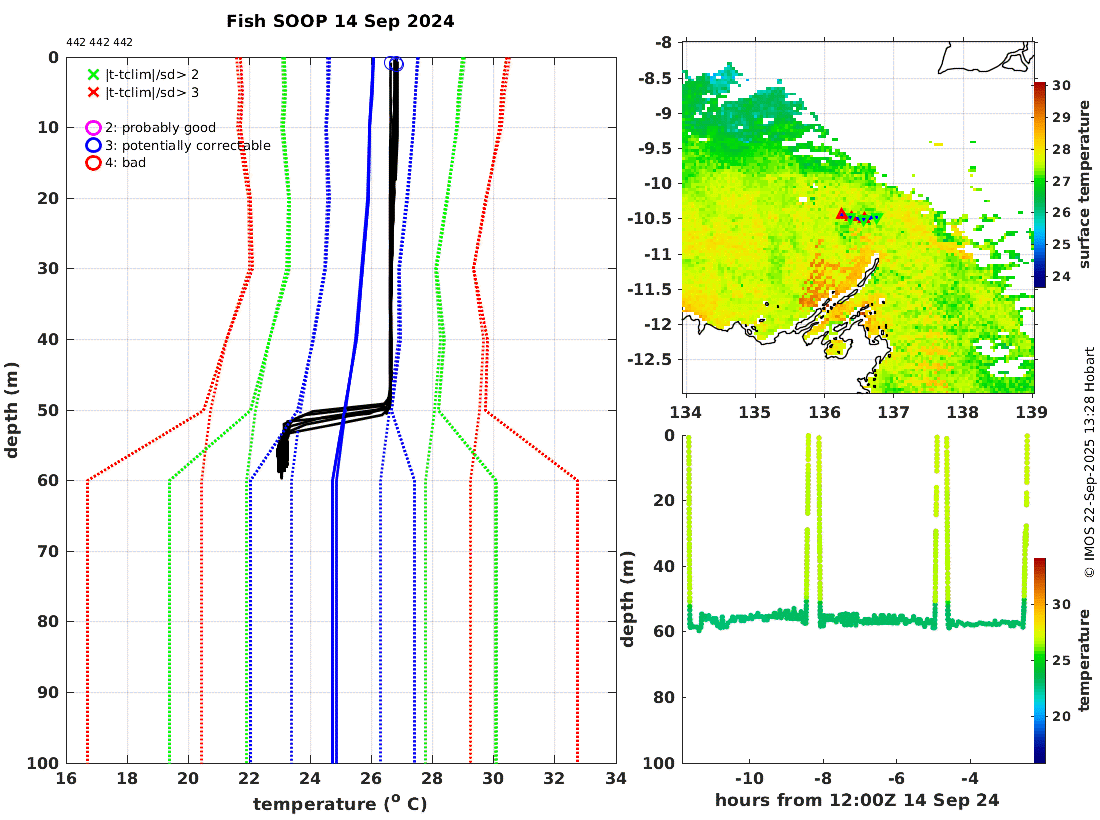Click the '139' longitude tick on the map
Image resolution: width=1100 pixels, height=820 pixels.
click(x=1031, y=412)
